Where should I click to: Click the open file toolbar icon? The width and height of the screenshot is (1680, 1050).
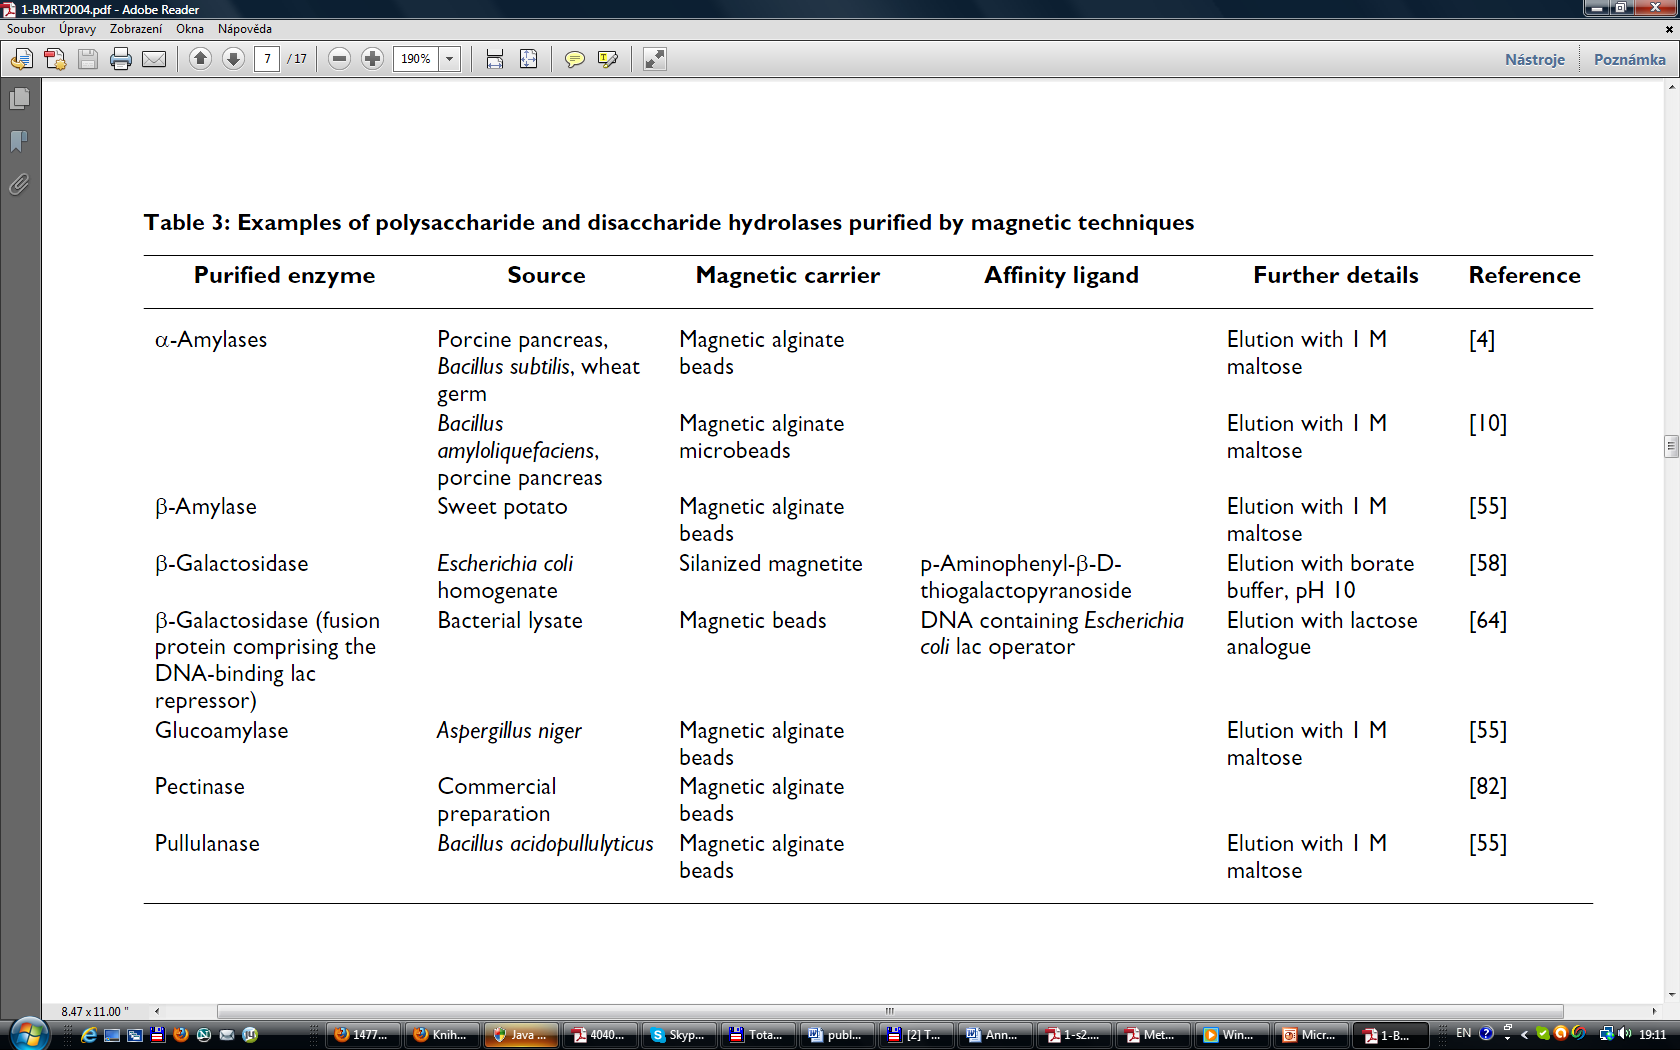point(22,59)
